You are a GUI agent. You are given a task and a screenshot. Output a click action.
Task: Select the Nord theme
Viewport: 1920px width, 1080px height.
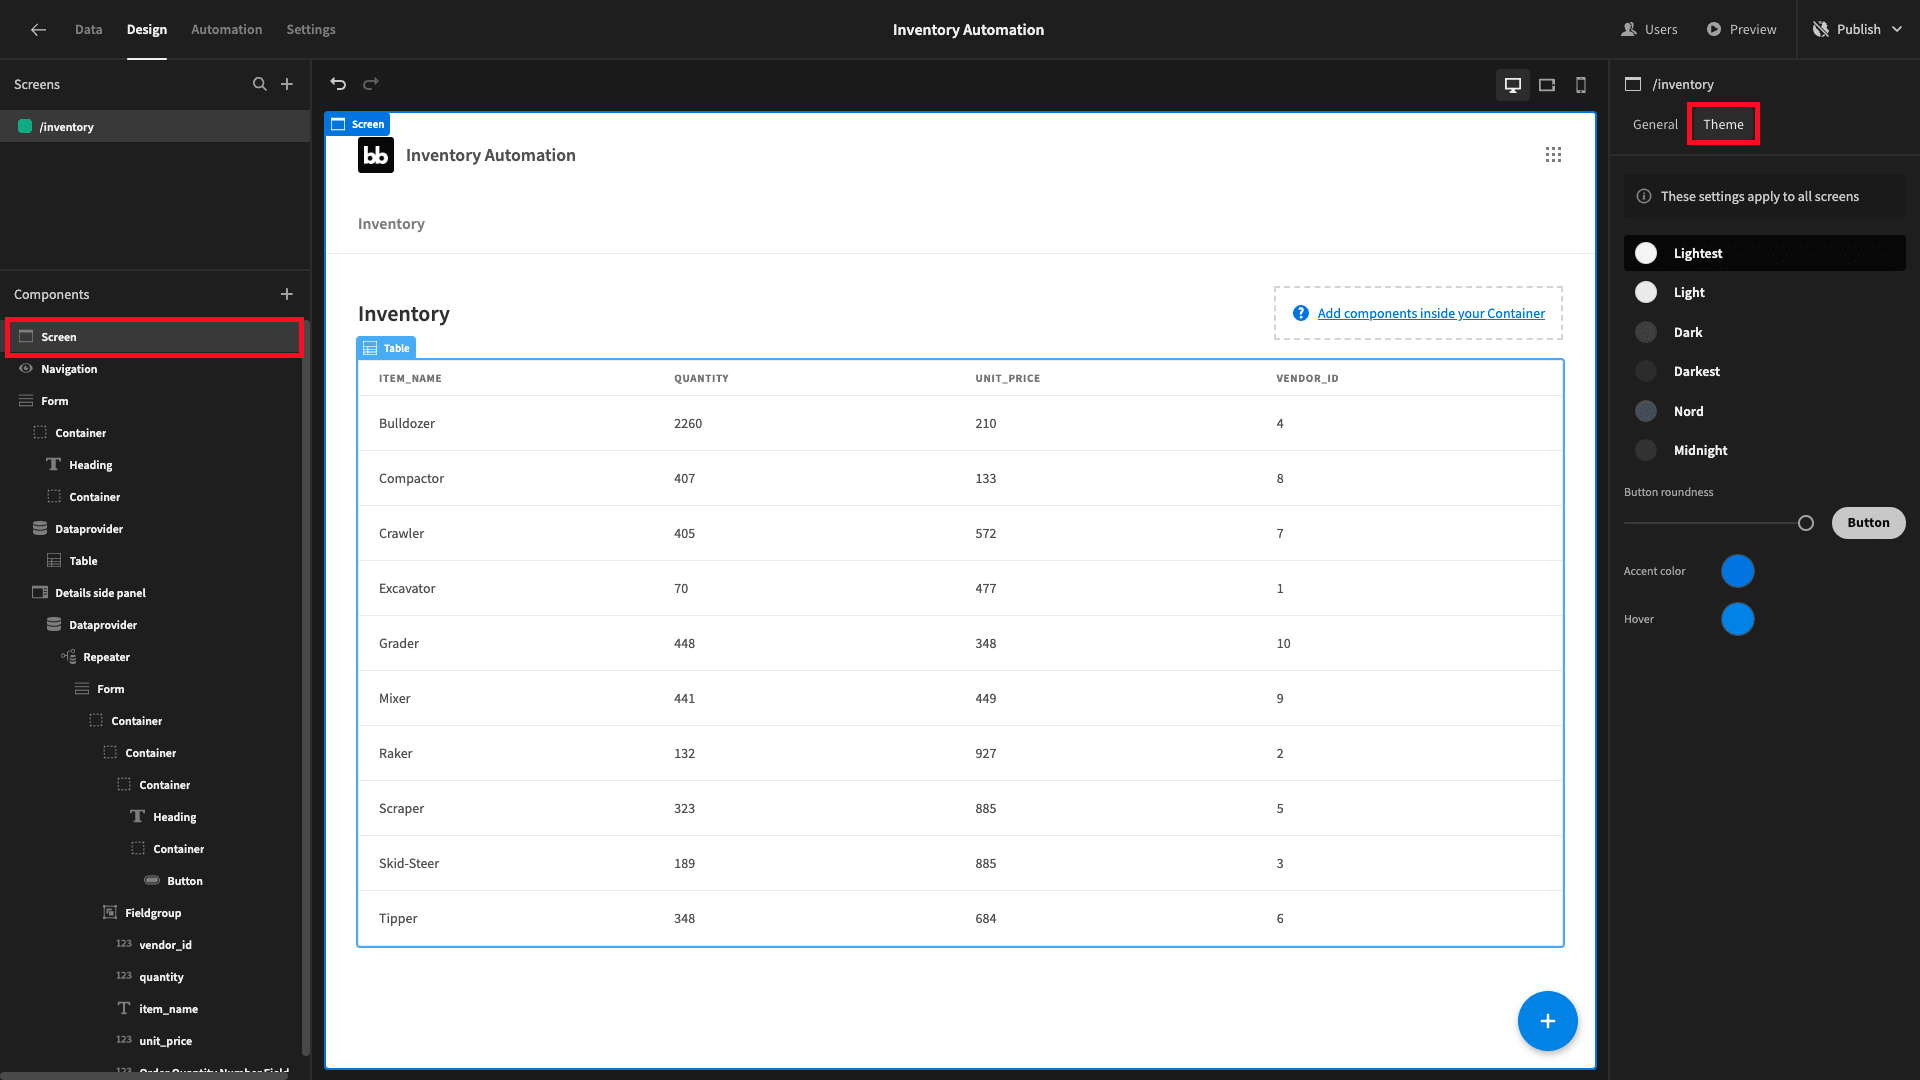coord(1764,411)
